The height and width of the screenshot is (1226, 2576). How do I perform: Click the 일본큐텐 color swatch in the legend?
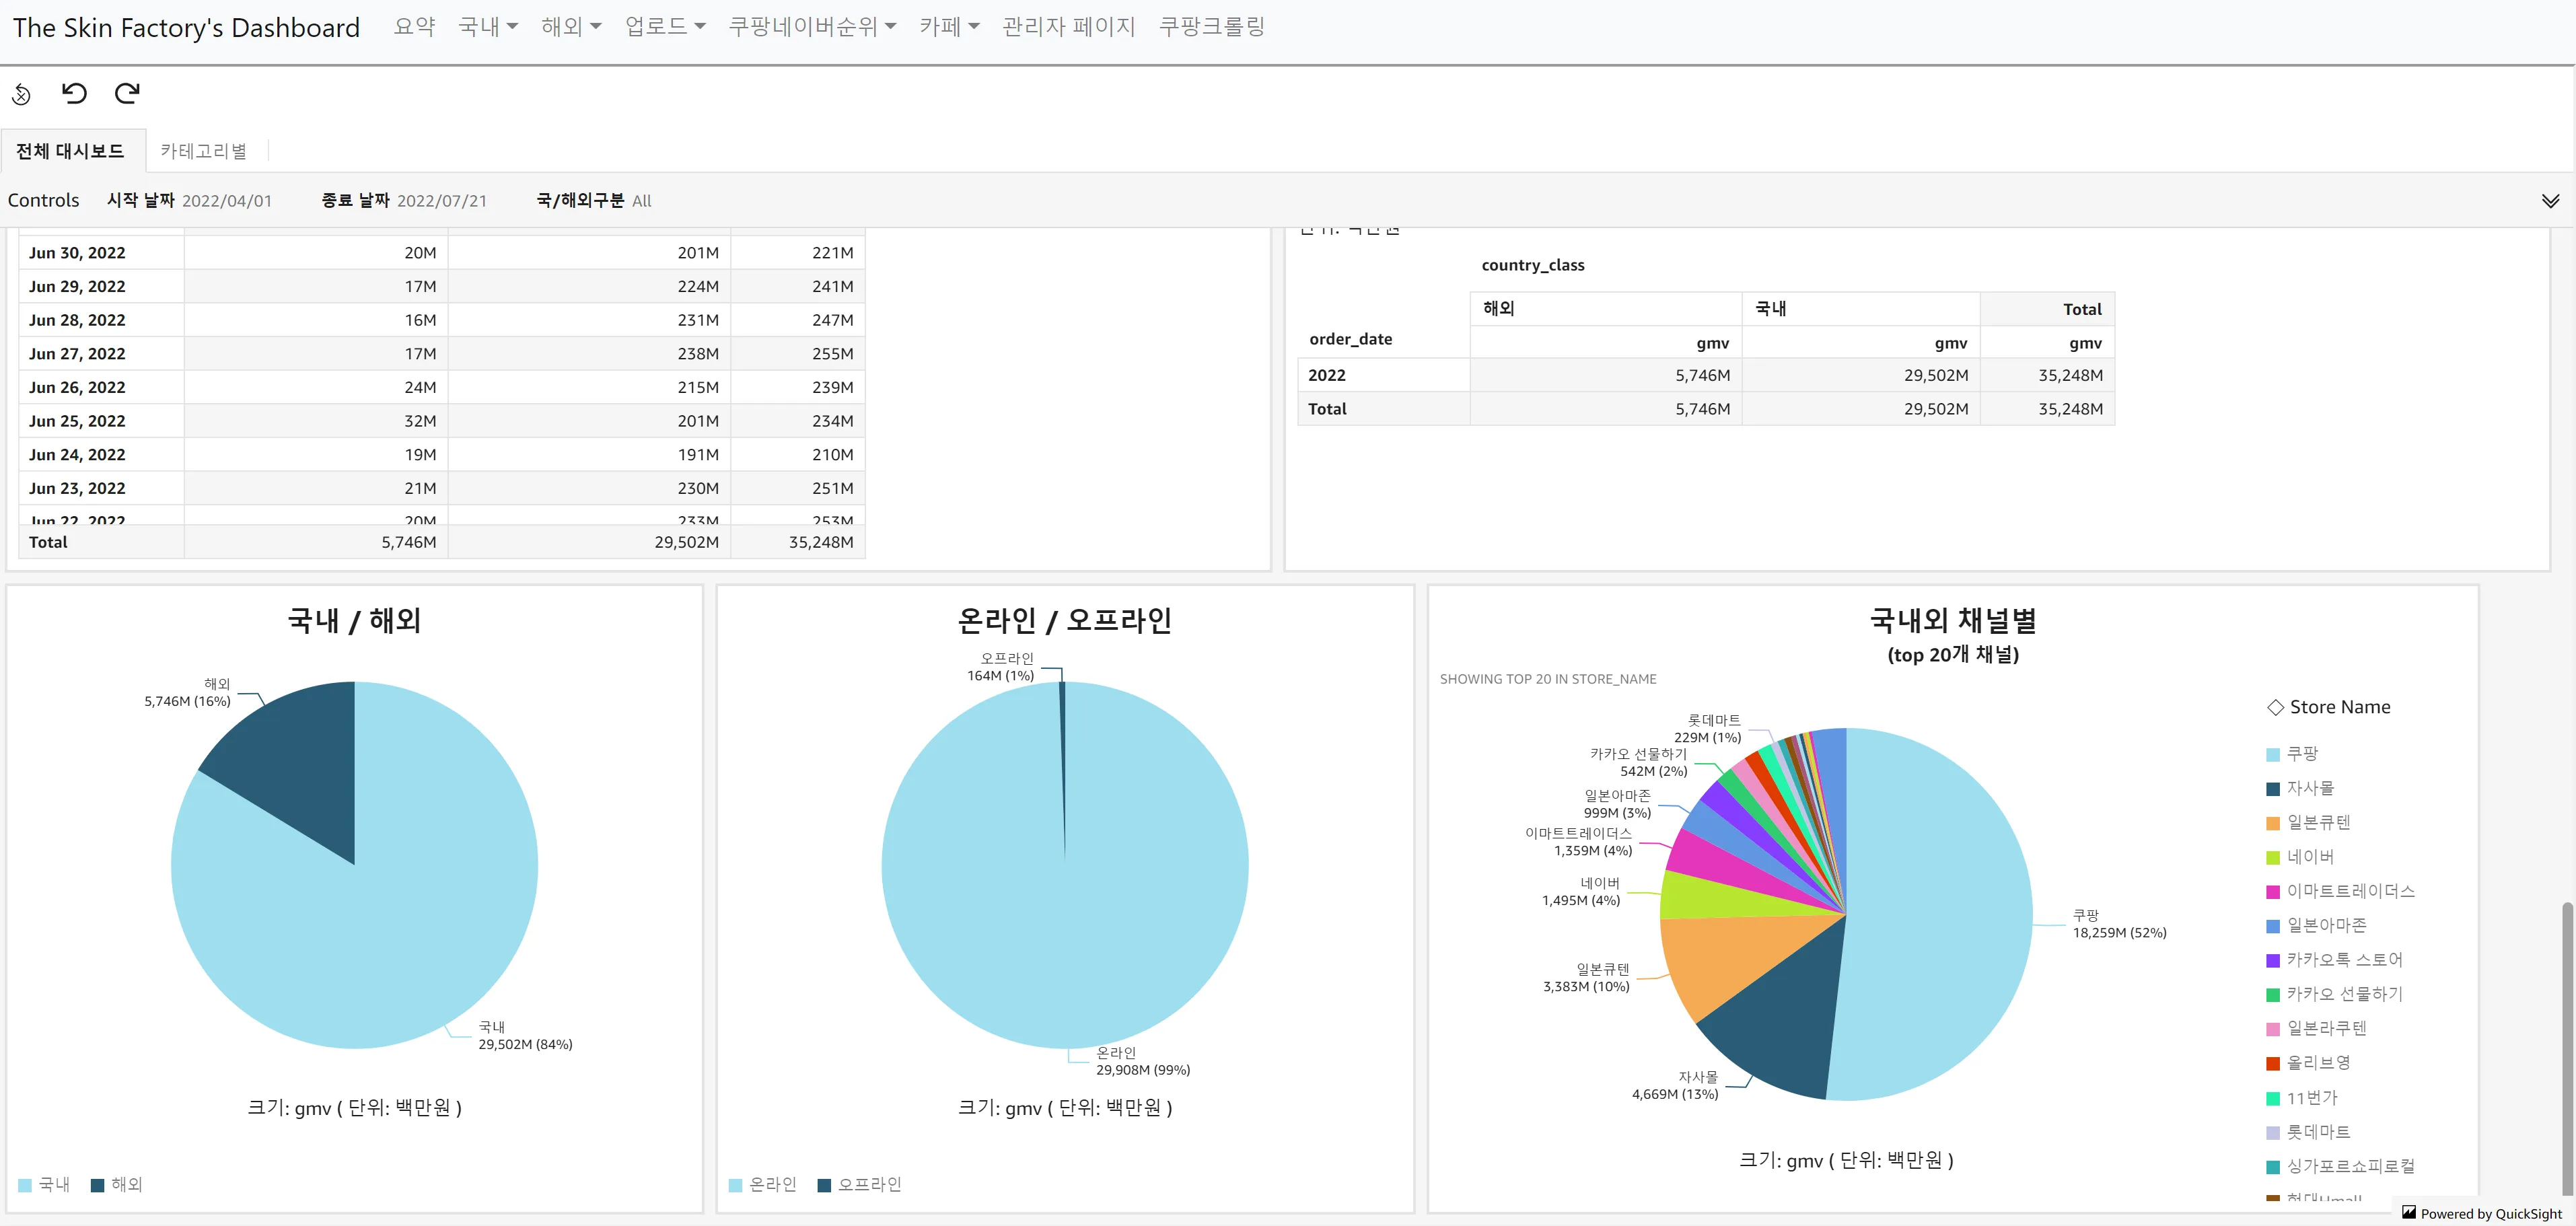click(2273, 823)
